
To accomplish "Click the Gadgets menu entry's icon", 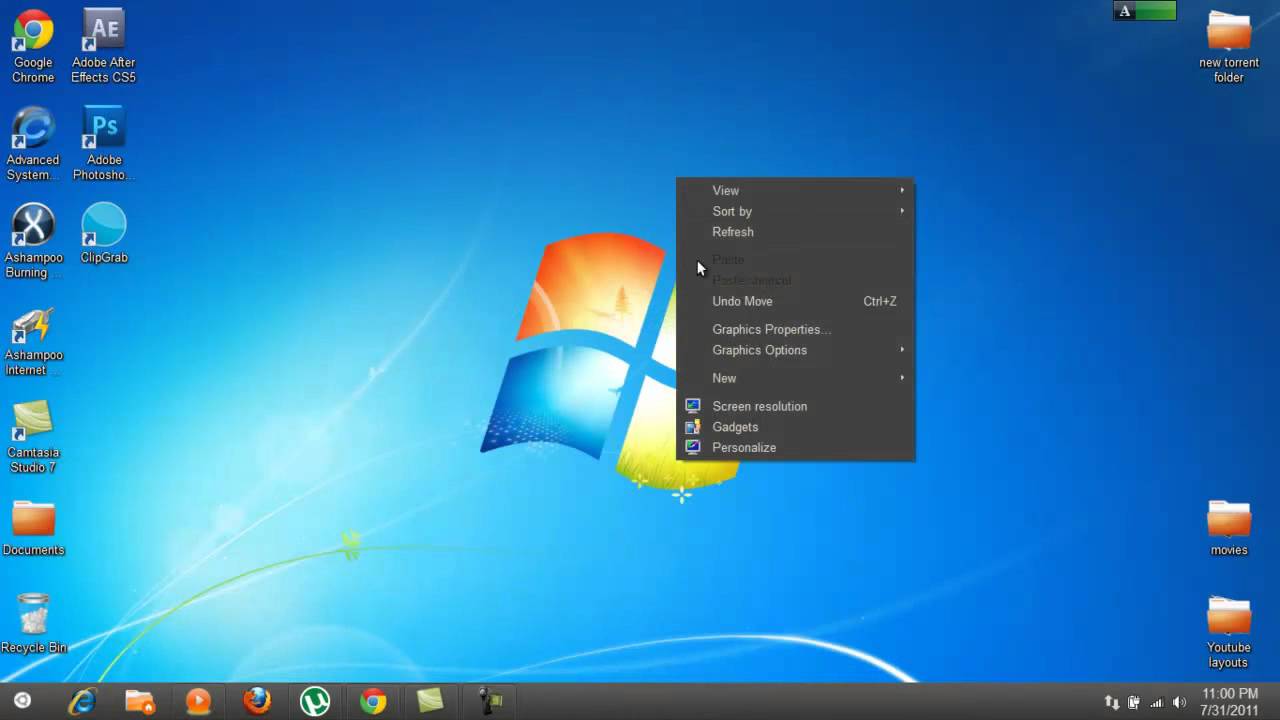I will (692, 427).
